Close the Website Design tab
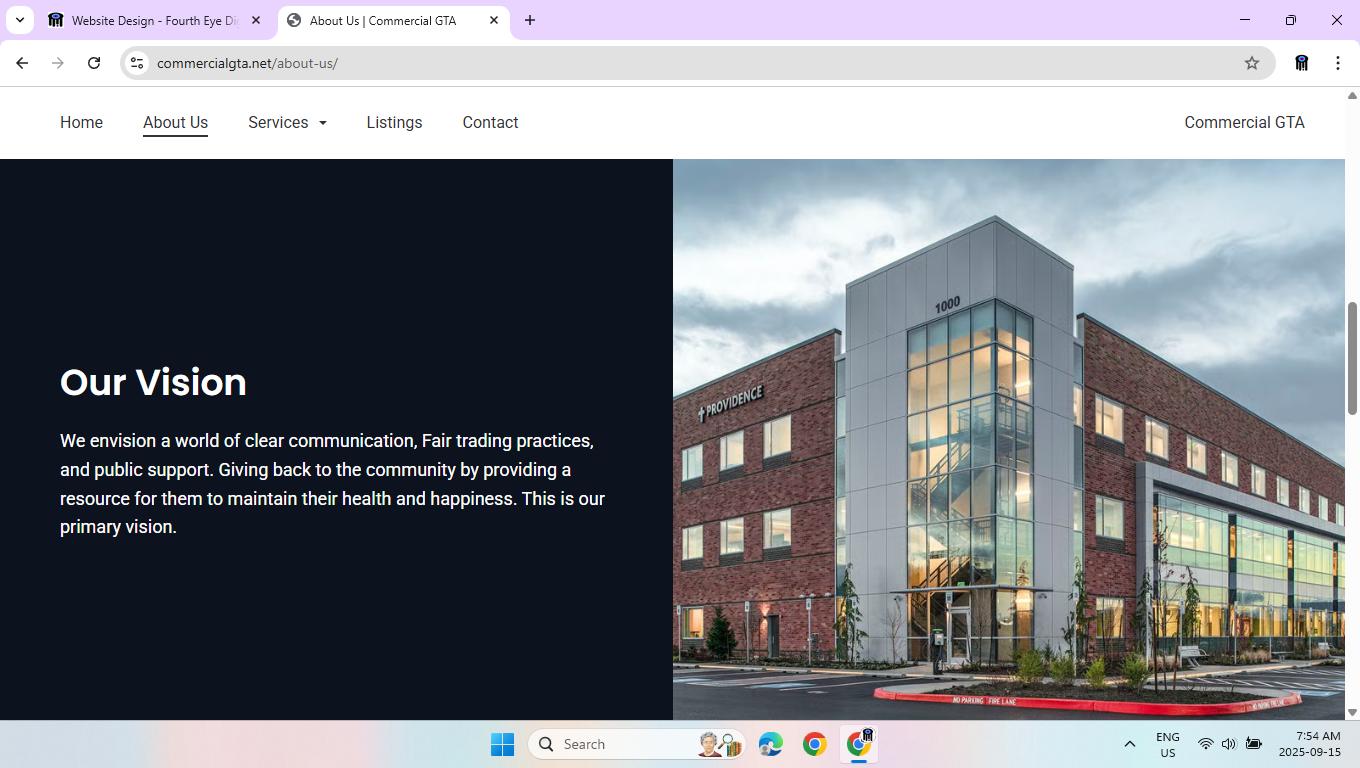Screen dimensions: 1360x768 click(256, 20)
